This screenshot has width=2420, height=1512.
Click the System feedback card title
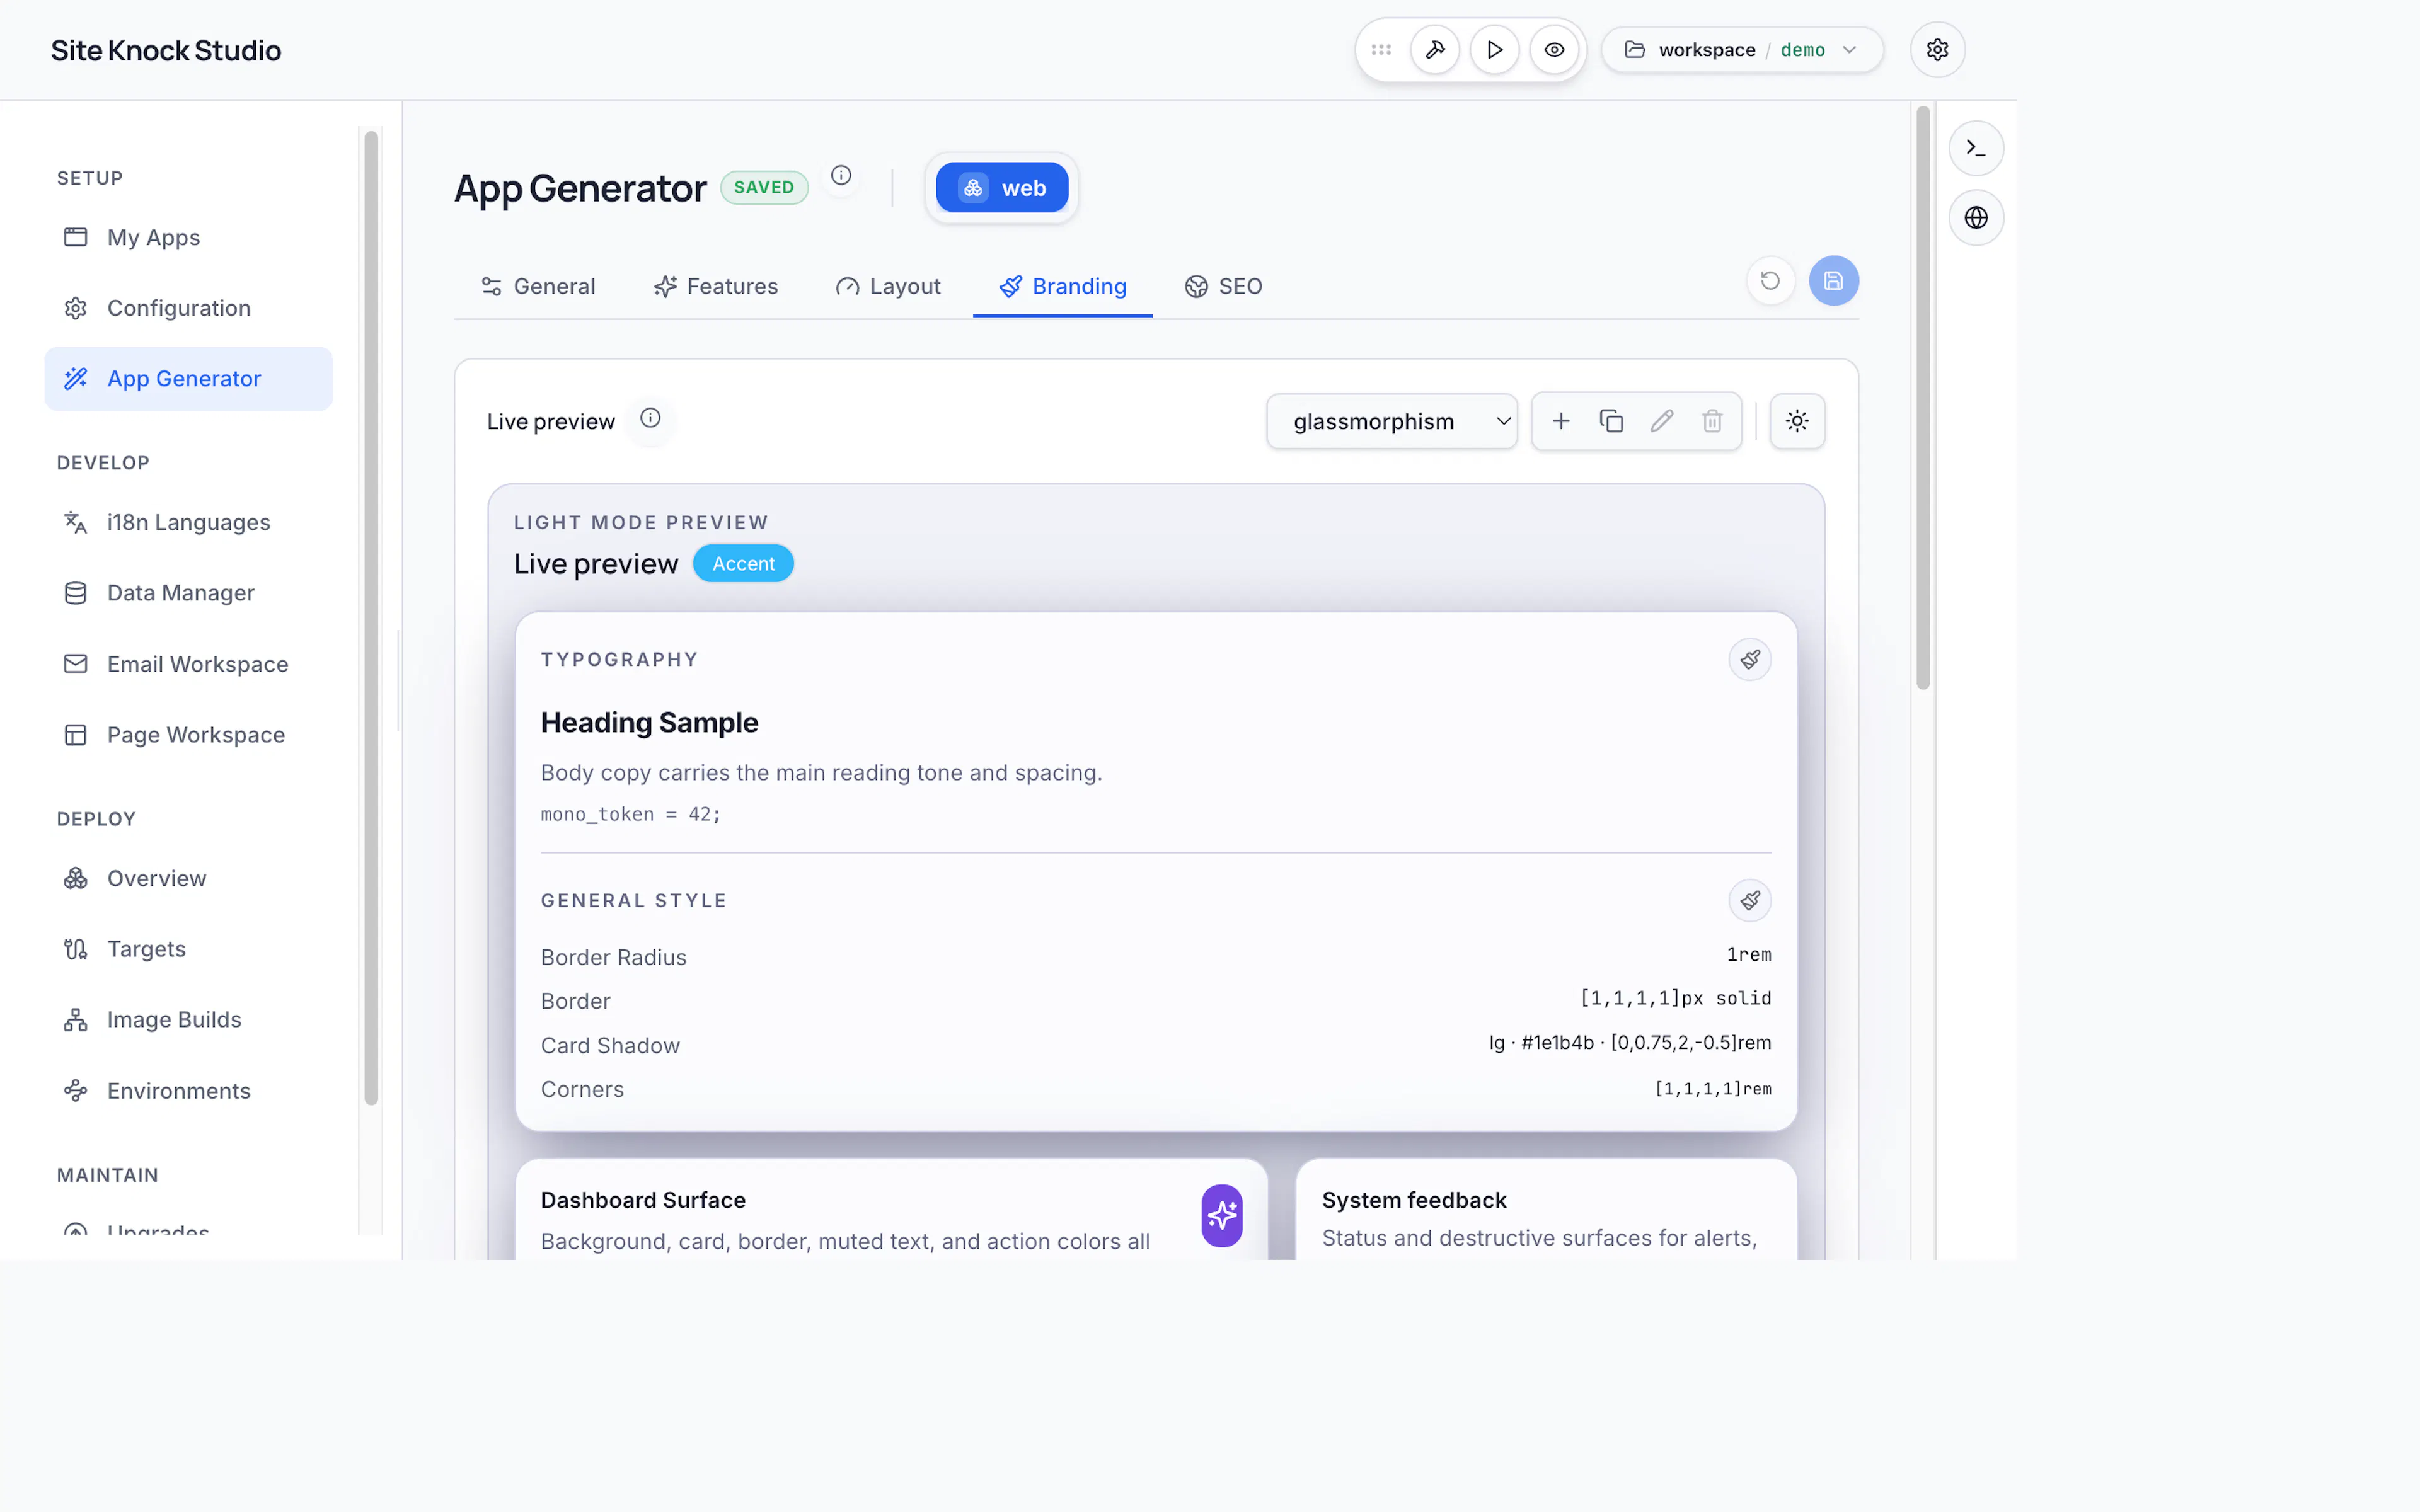(1414, 1201)
